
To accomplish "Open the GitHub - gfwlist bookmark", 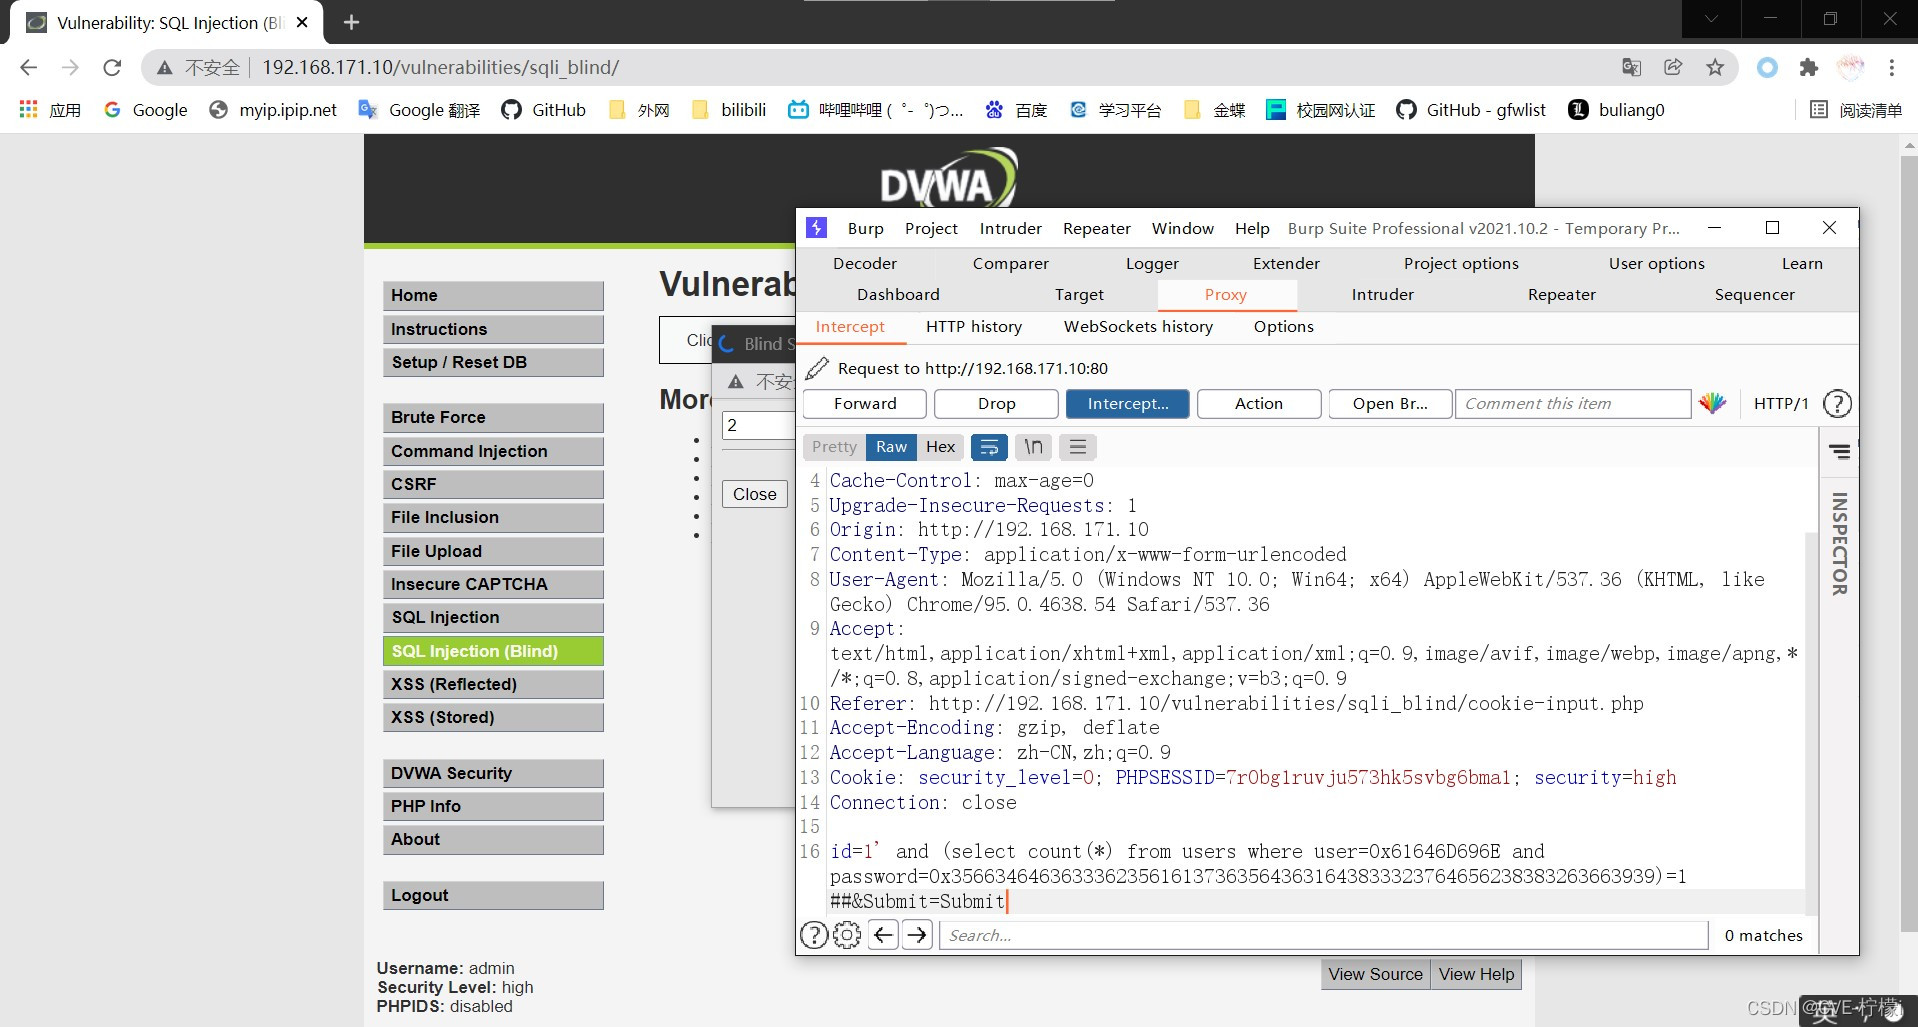I will click(x=1471, y=110).
